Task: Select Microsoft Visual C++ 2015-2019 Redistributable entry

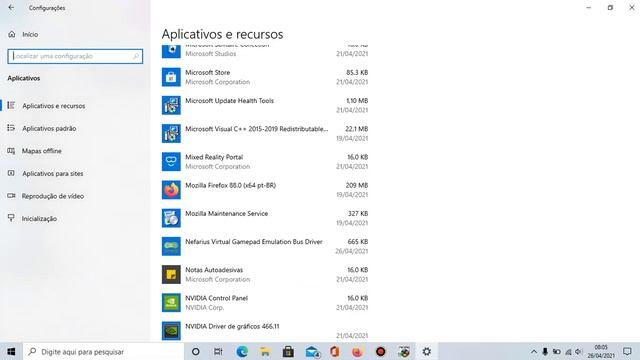Action: pos(256,129)
